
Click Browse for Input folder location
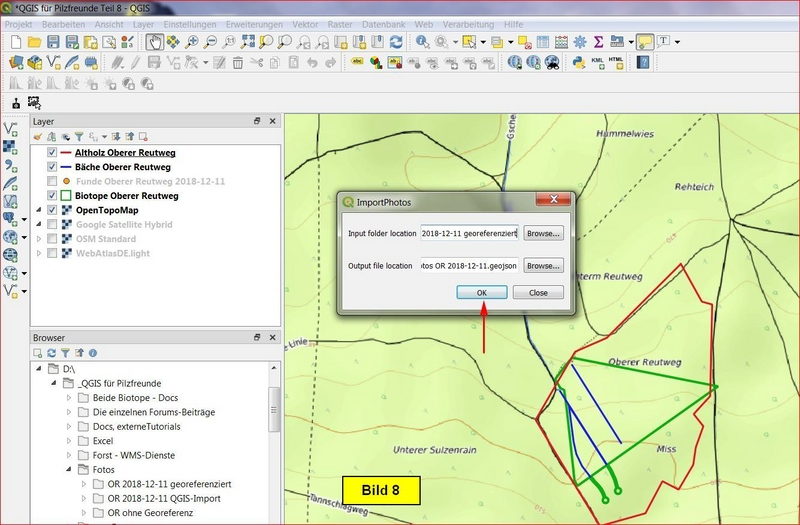click(544, 233)
